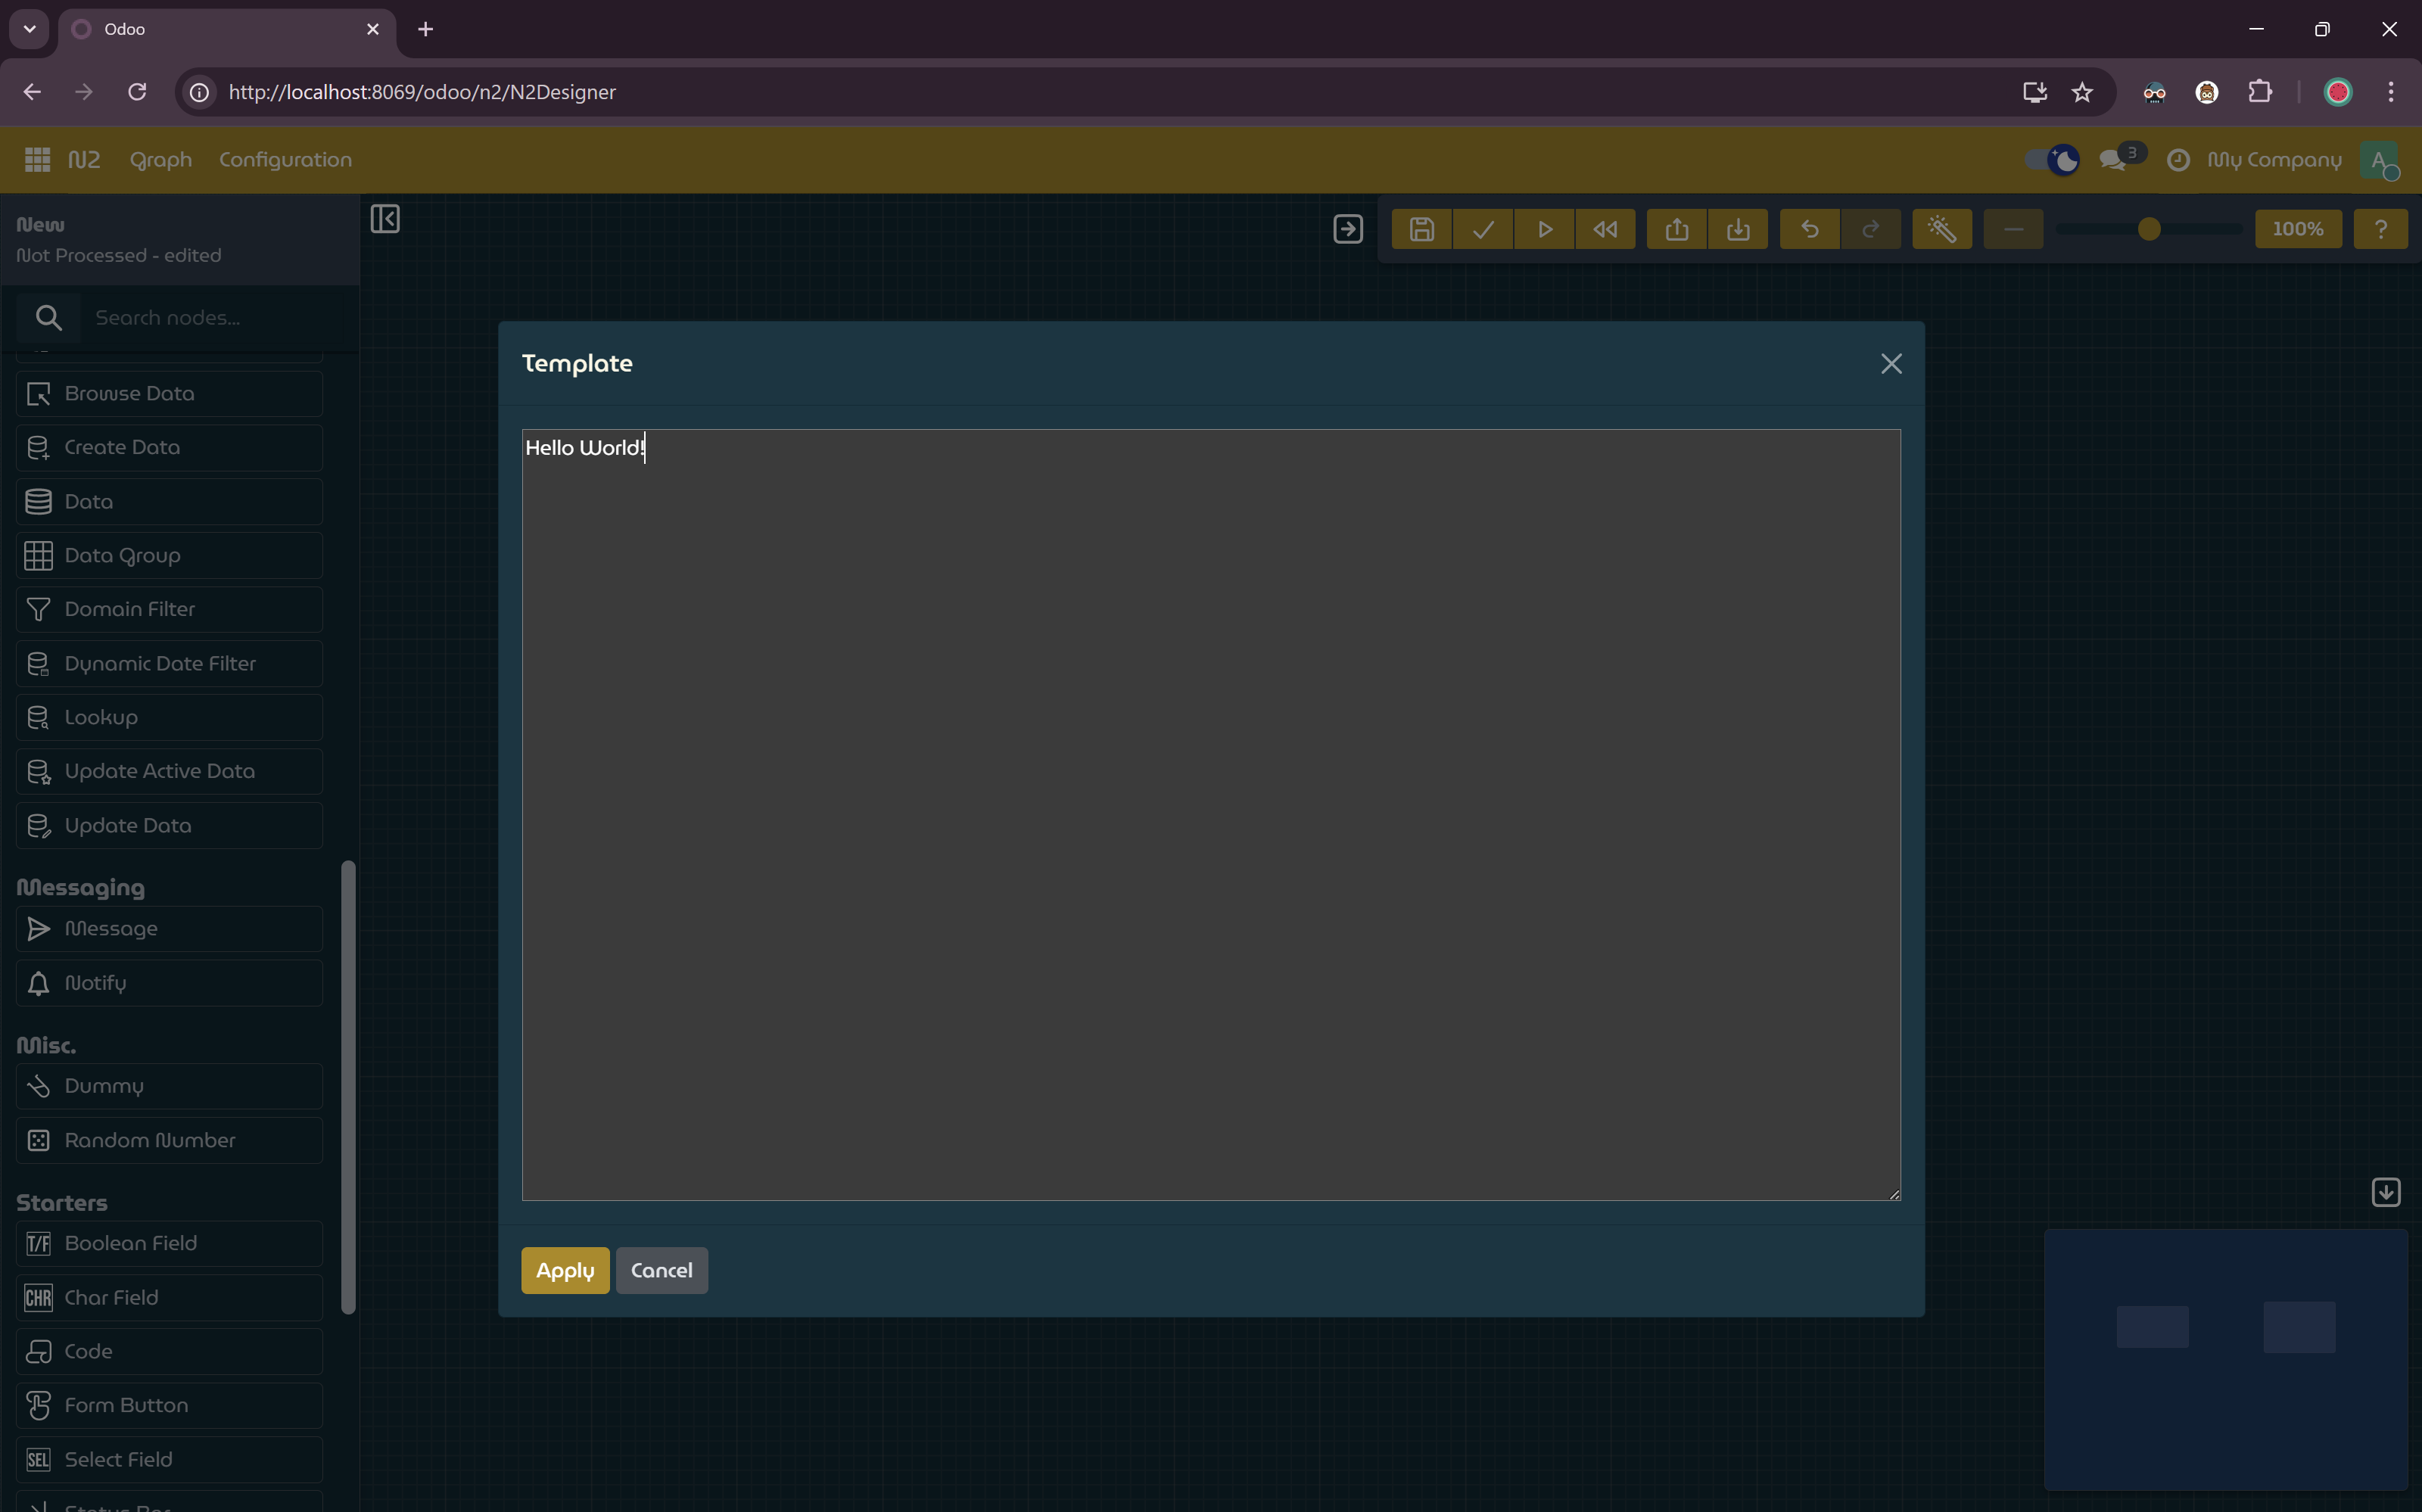Screen dimensions: 2422x1512
Task: Click the validate checkmark icon
Action: click(1482, 228)
